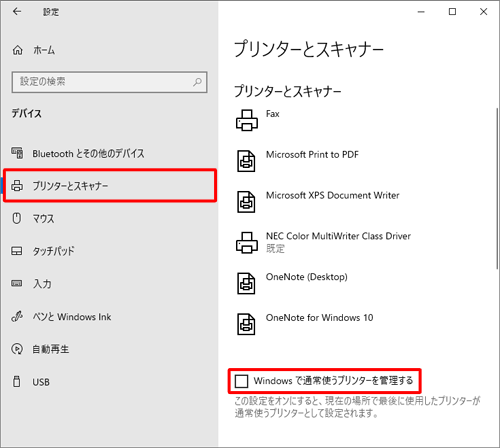Click the NEC Color MultiWriter printer icon

(x=247, y=243)
